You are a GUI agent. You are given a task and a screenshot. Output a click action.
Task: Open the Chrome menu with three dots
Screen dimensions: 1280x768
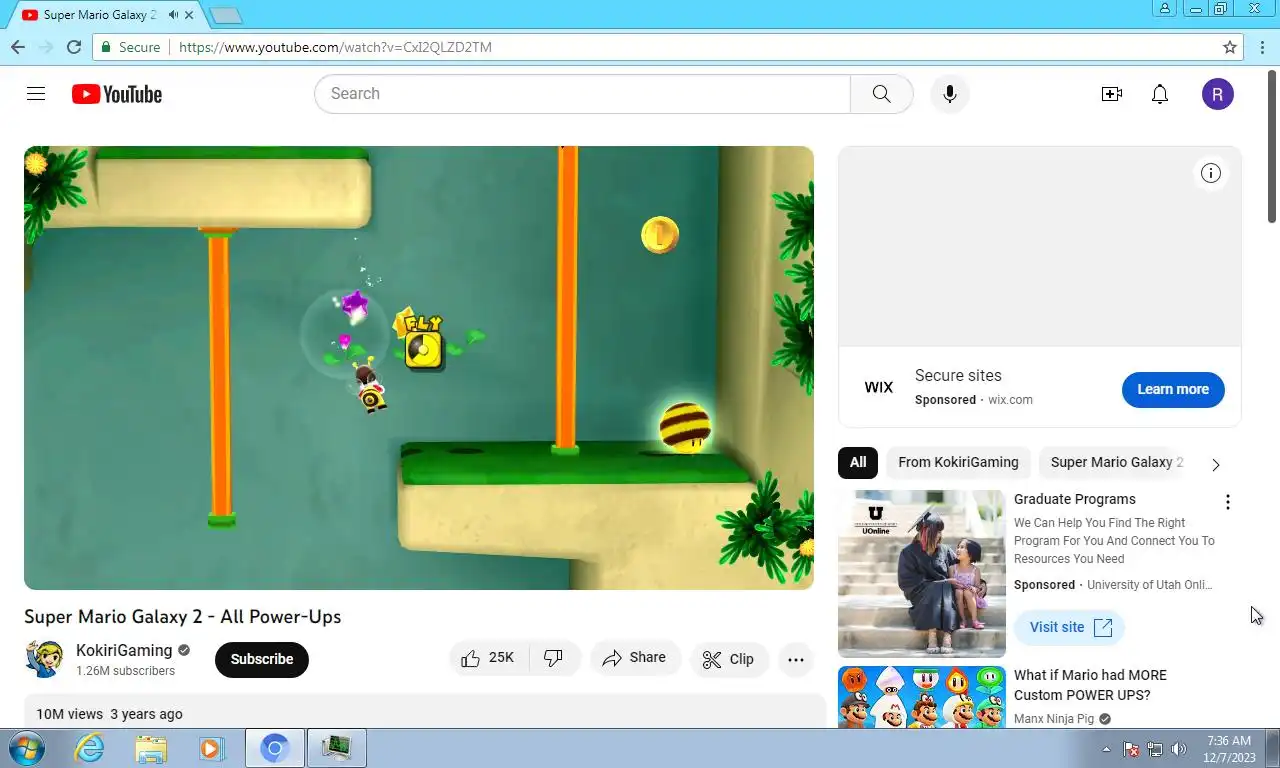coord(1262,47)
